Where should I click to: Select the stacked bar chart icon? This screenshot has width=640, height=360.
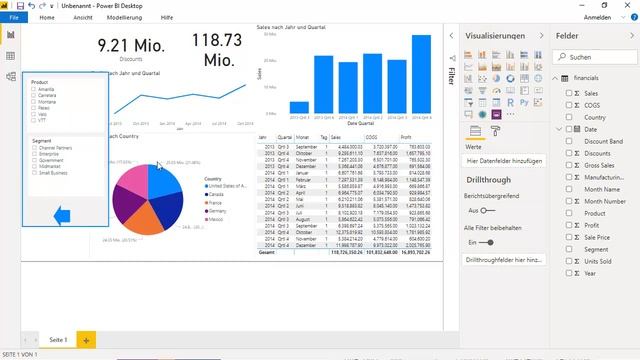(x=468, y=54)
